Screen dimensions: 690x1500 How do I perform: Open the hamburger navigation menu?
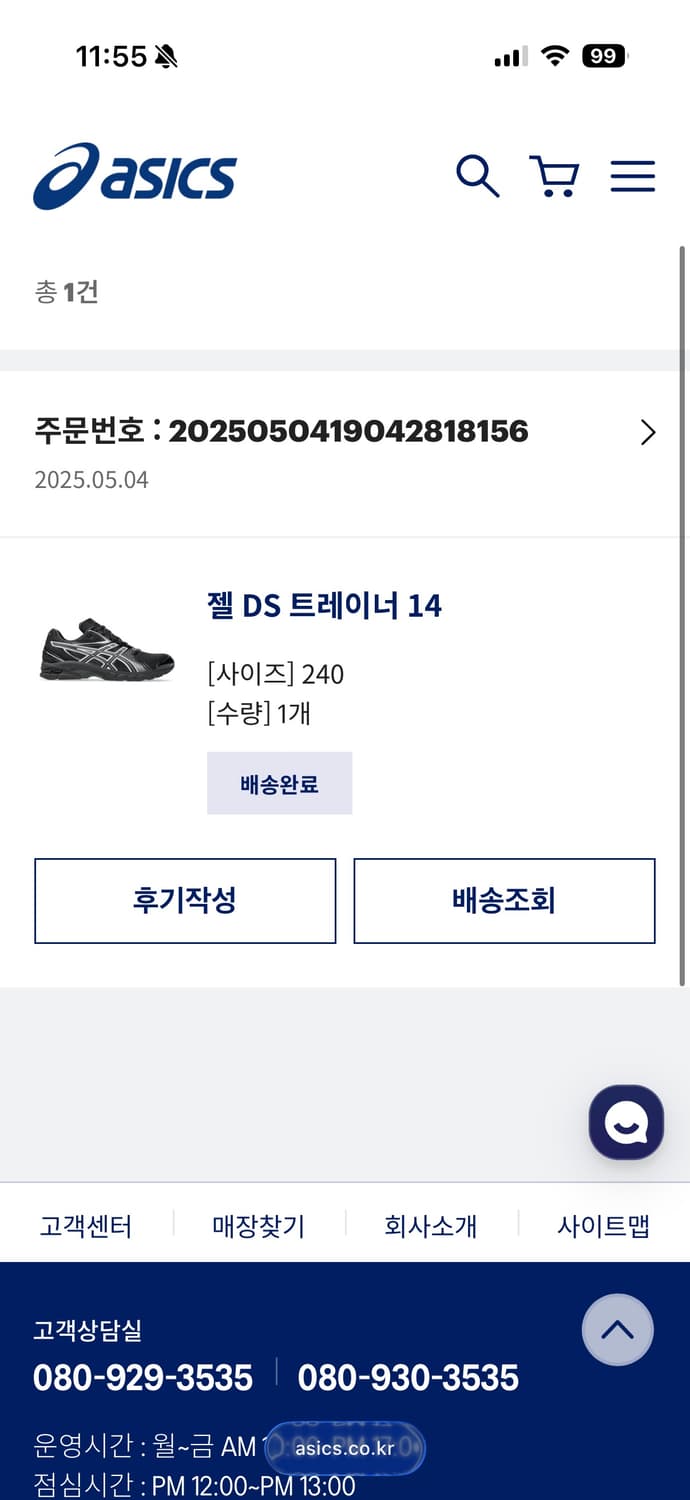pos(632,175)
